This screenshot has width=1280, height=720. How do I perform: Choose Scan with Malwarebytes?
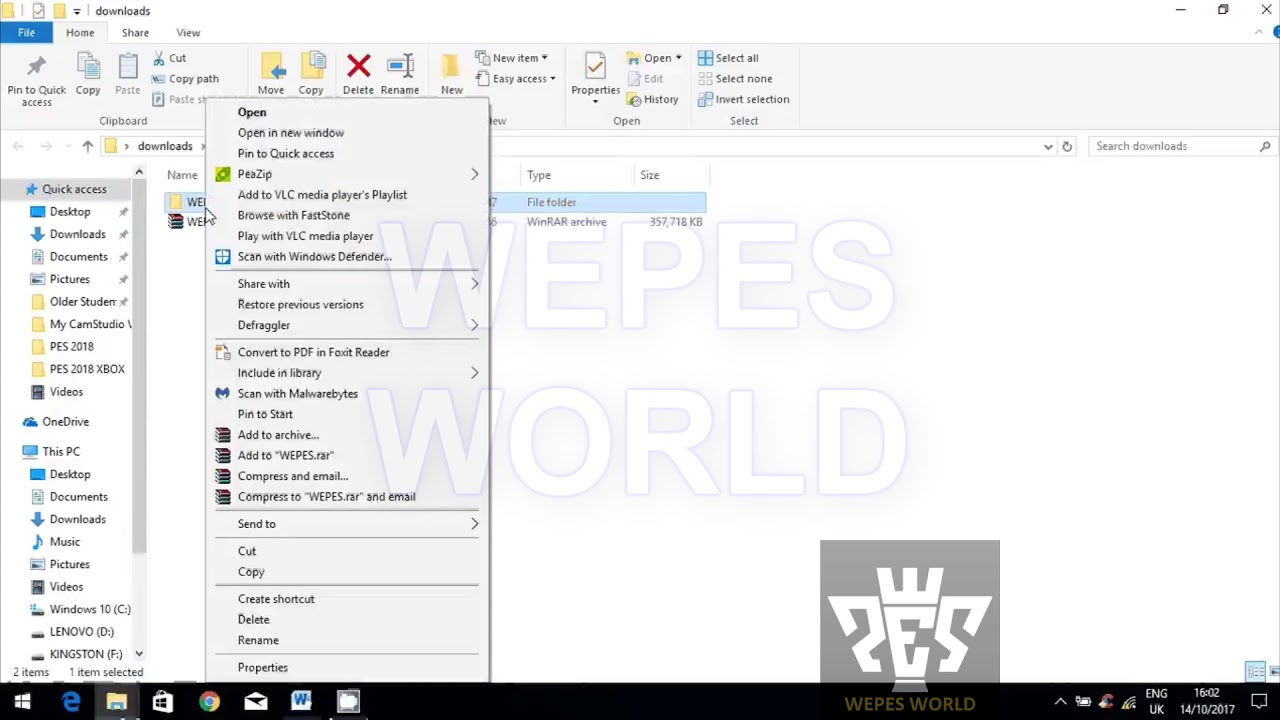click(x=298, y=394)
